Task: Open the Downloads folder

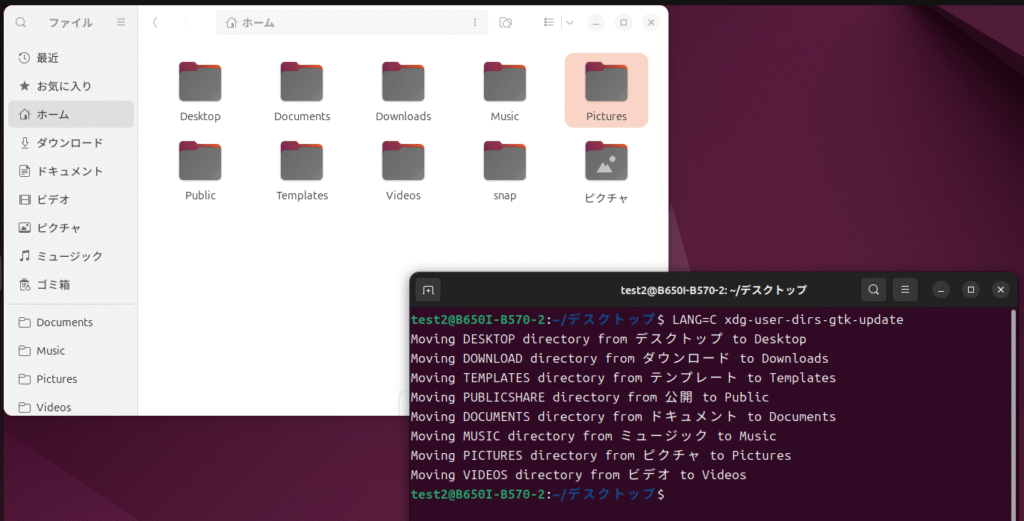Action: (403, 91)
